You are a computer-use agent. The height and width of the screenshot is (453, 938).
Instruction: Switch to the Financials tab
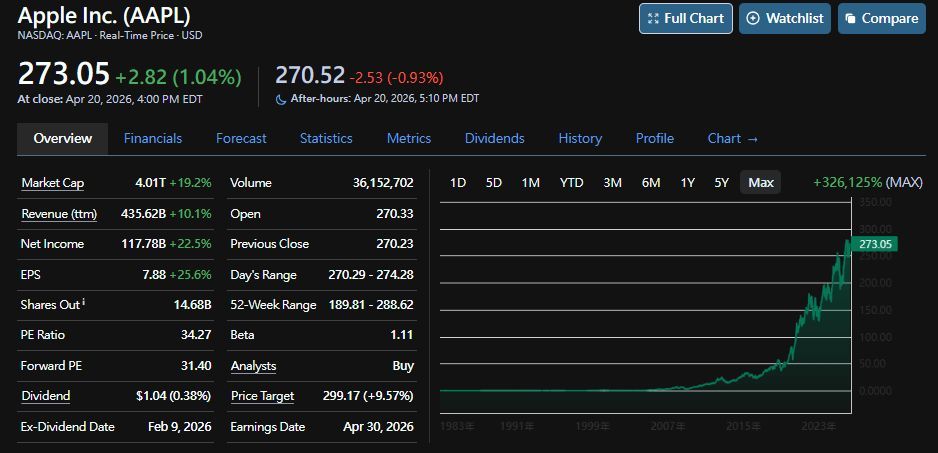point(152,138)
